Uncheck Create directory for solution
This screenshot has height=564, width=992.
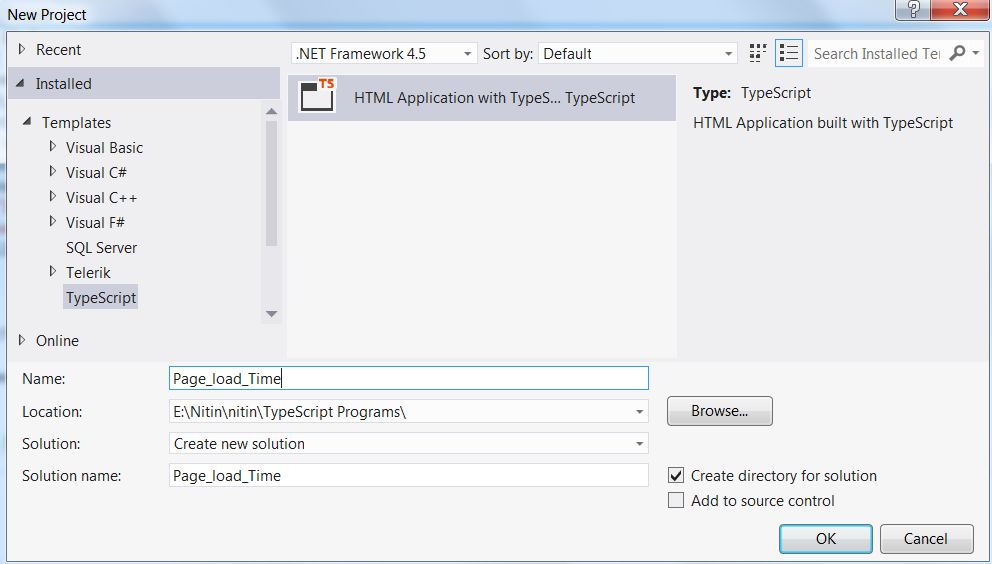676,475
